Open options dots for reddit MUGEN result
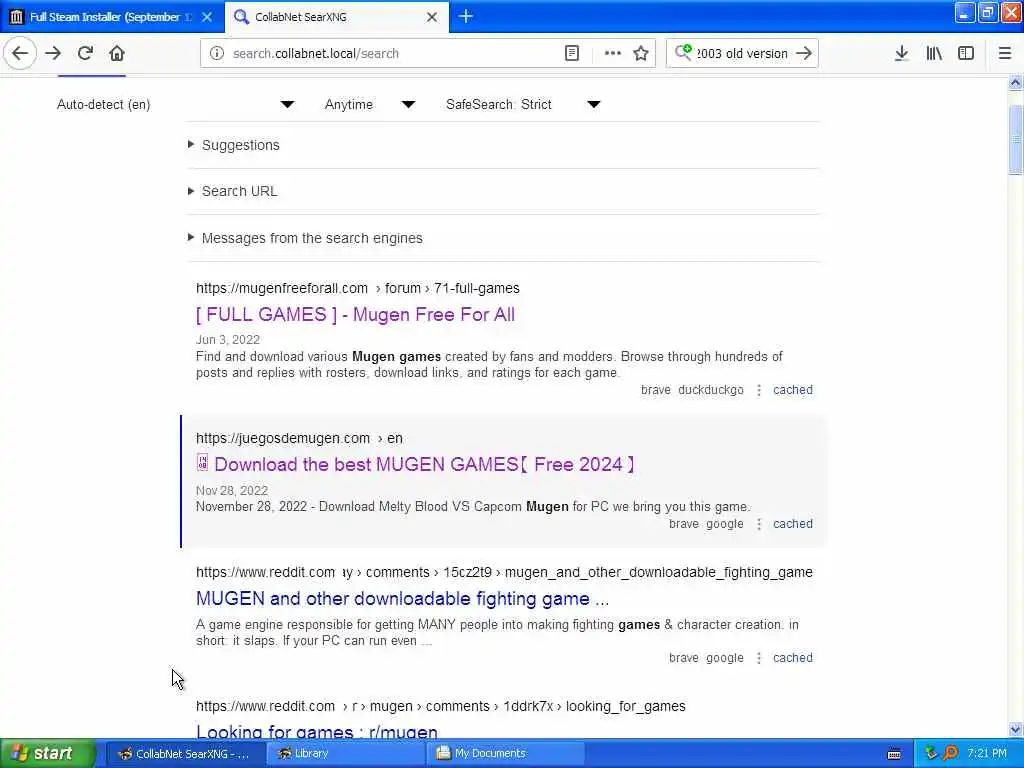 759,658
